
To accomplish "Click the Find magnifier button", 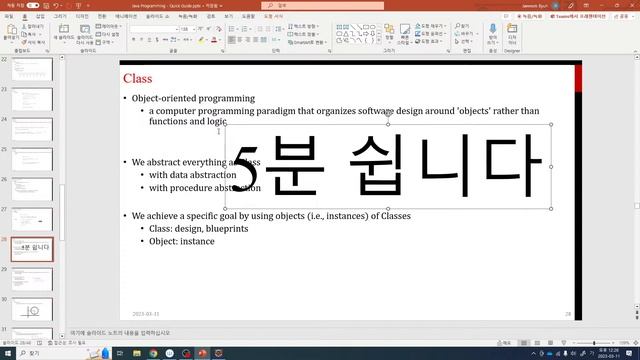I will coord(461,26).
